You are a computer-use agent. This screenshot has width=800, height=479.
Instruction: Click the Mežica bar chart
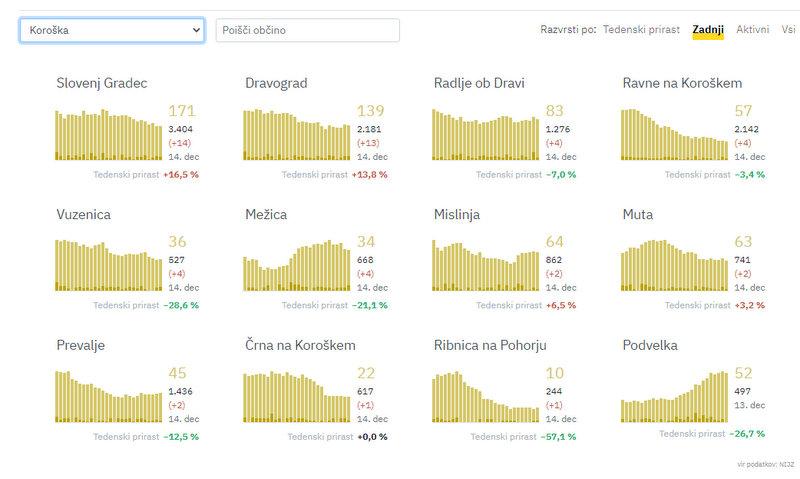(297, 266)
